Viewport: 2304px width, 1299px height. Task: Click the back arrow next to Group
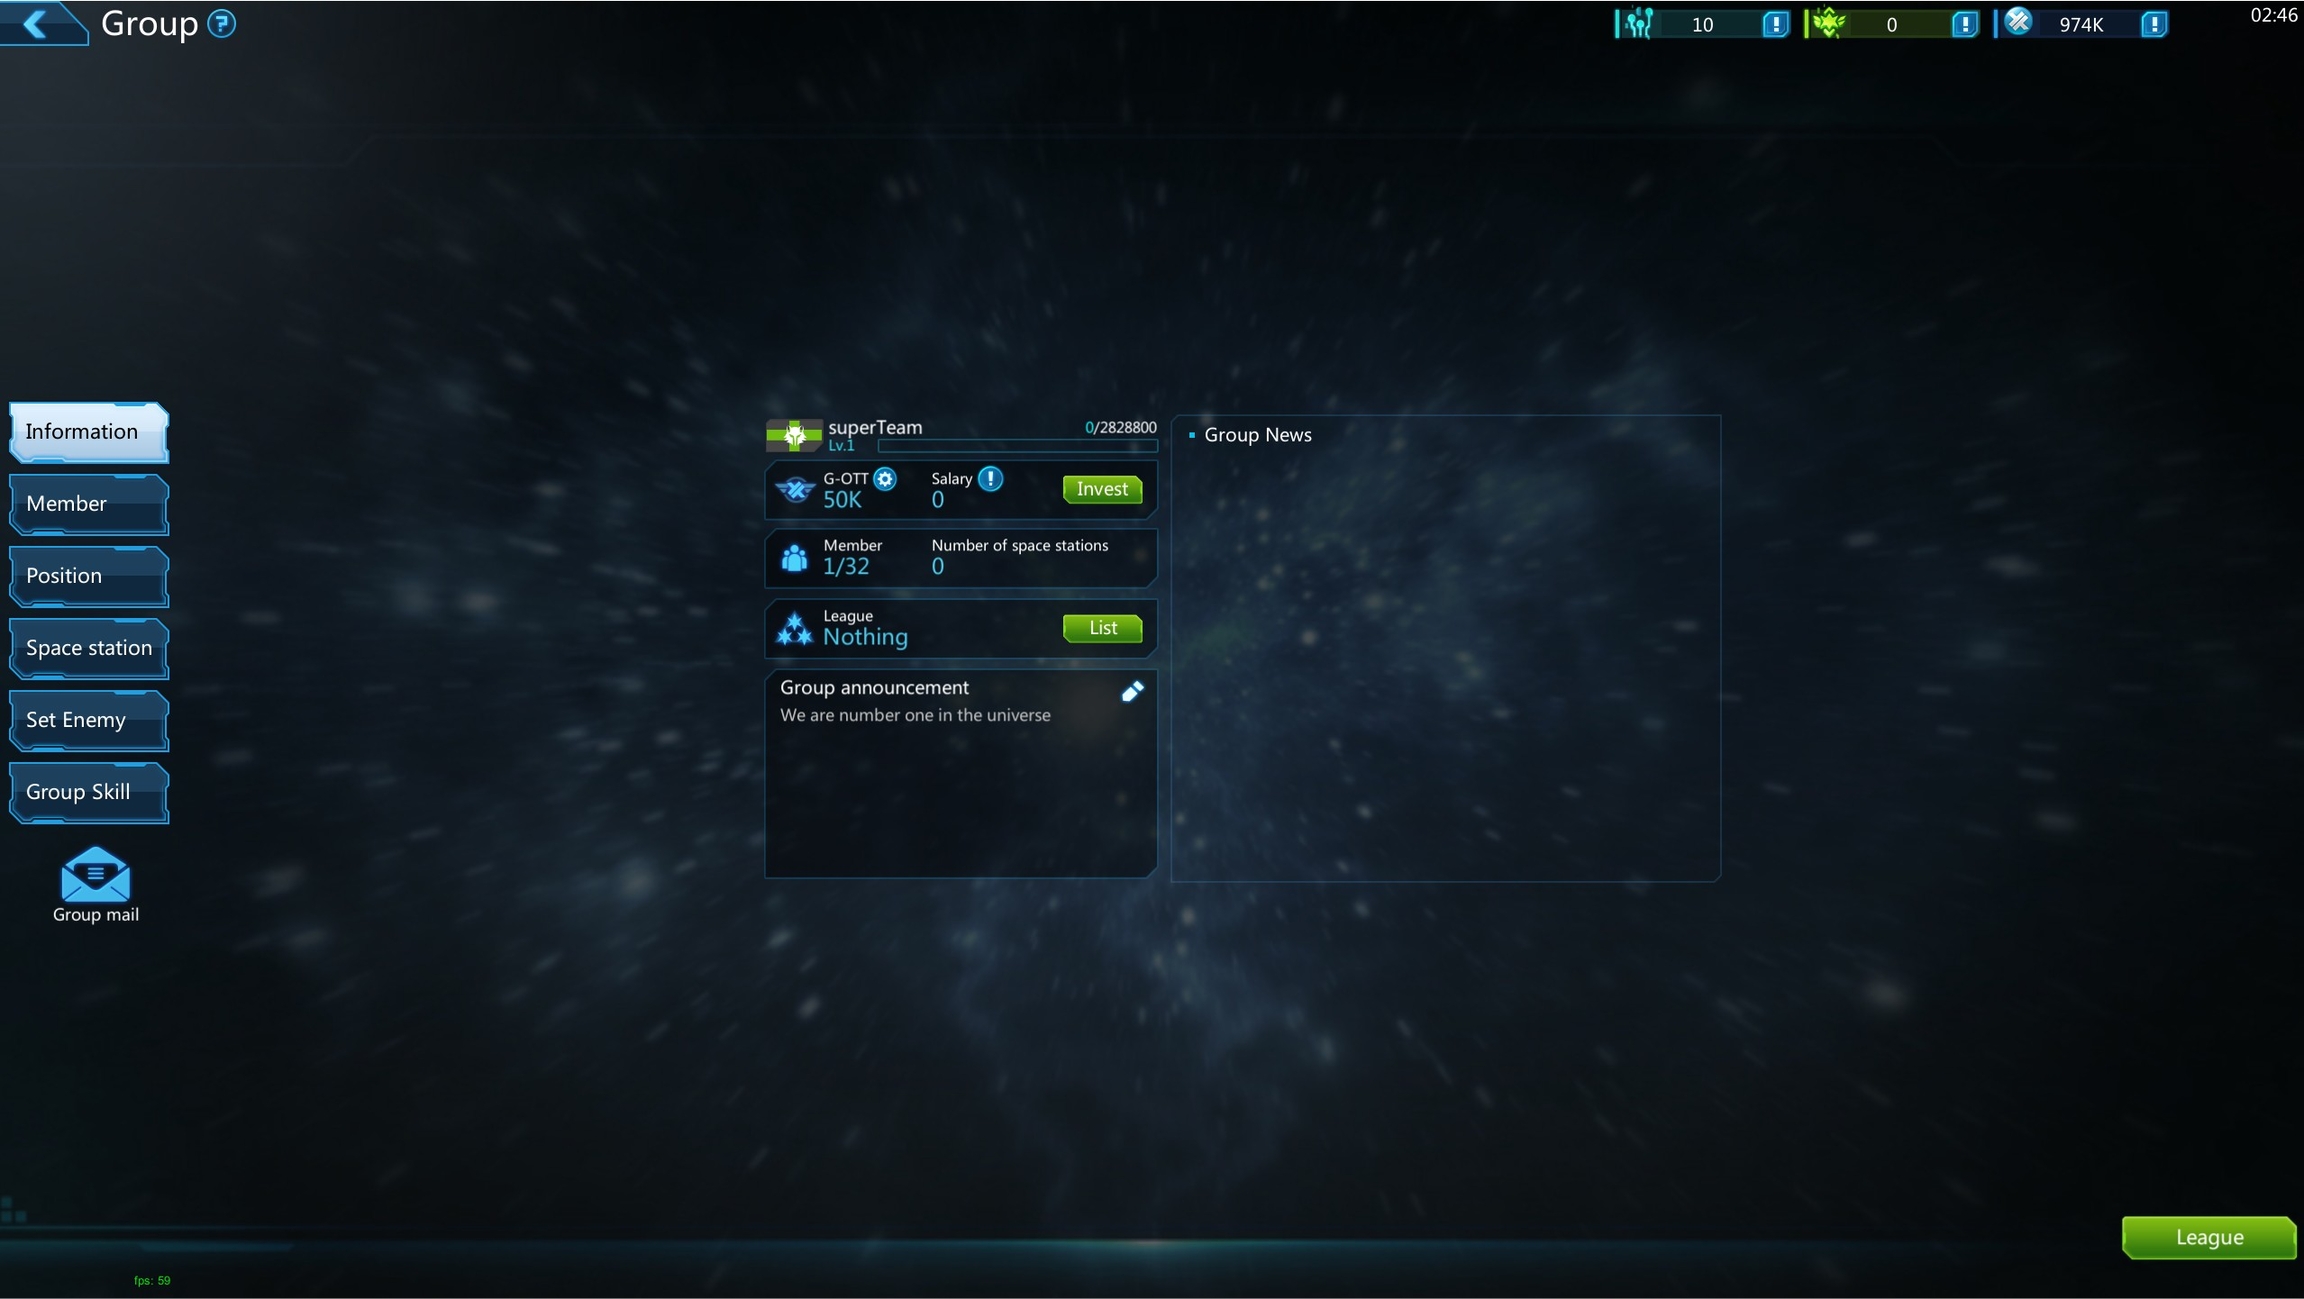[x=36, y=23]
